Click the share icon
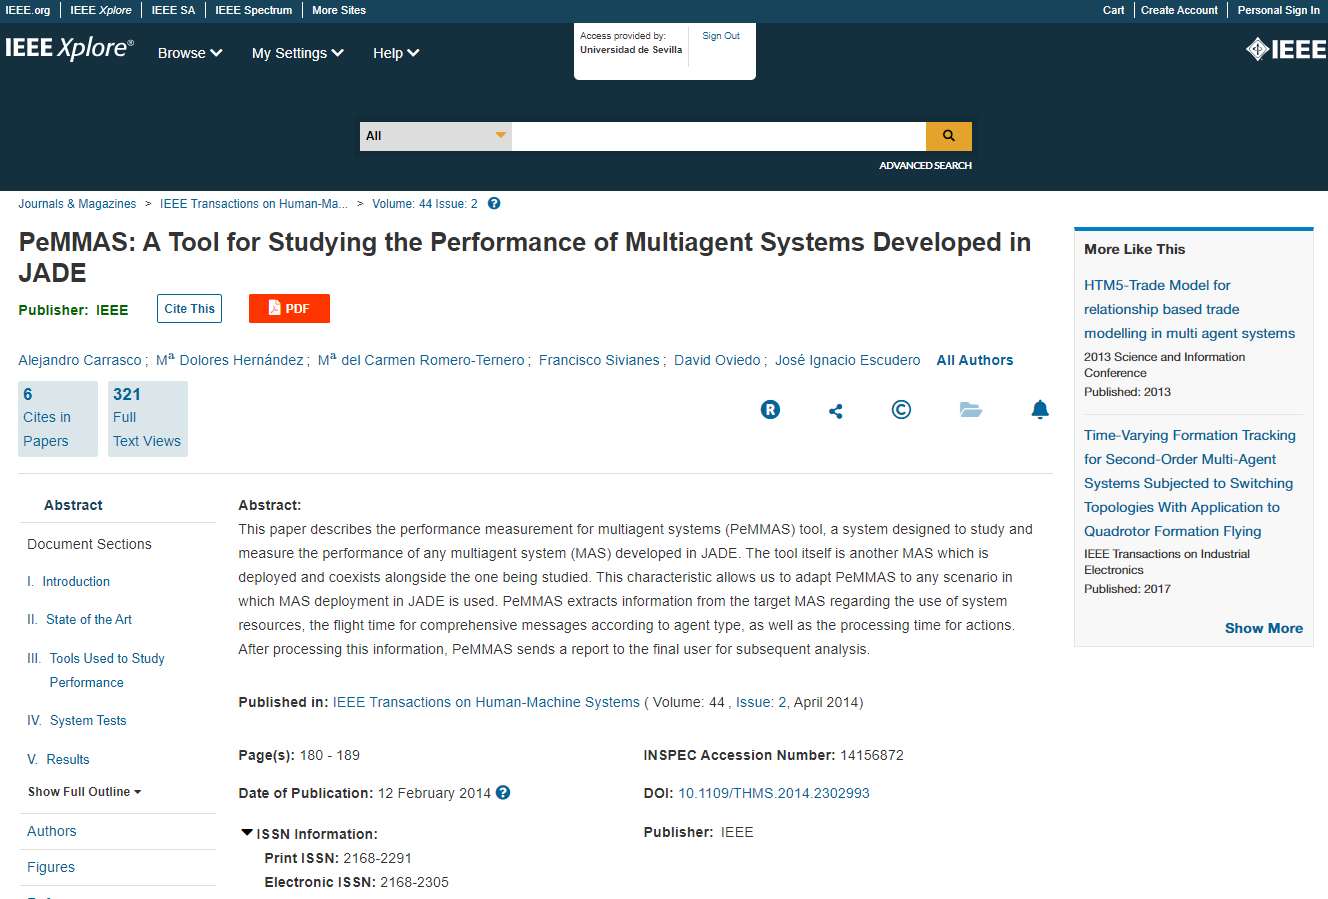The height and width of the screenshot is (899, 1328). (836, 411)
